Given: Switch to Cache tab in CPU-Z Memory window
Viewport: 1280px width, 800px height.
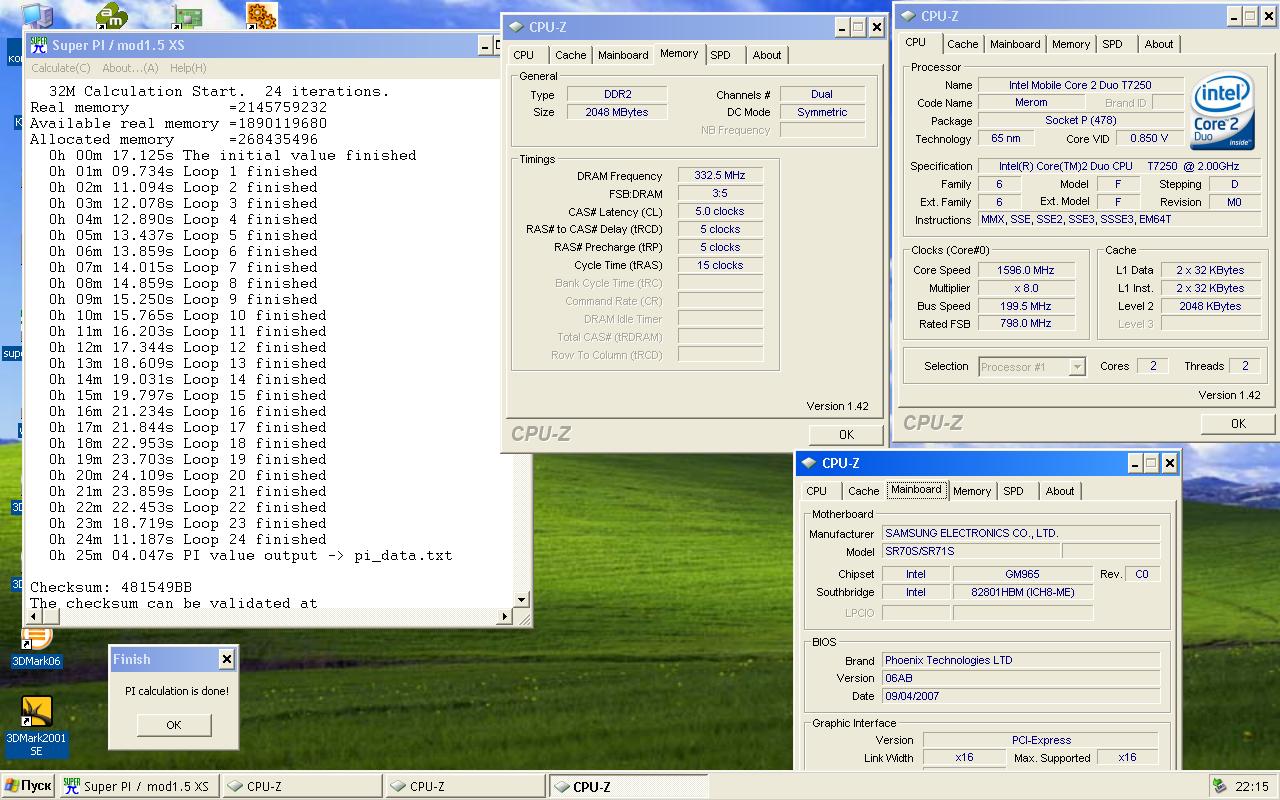Looking at the screenshot, I should [571, 56].
